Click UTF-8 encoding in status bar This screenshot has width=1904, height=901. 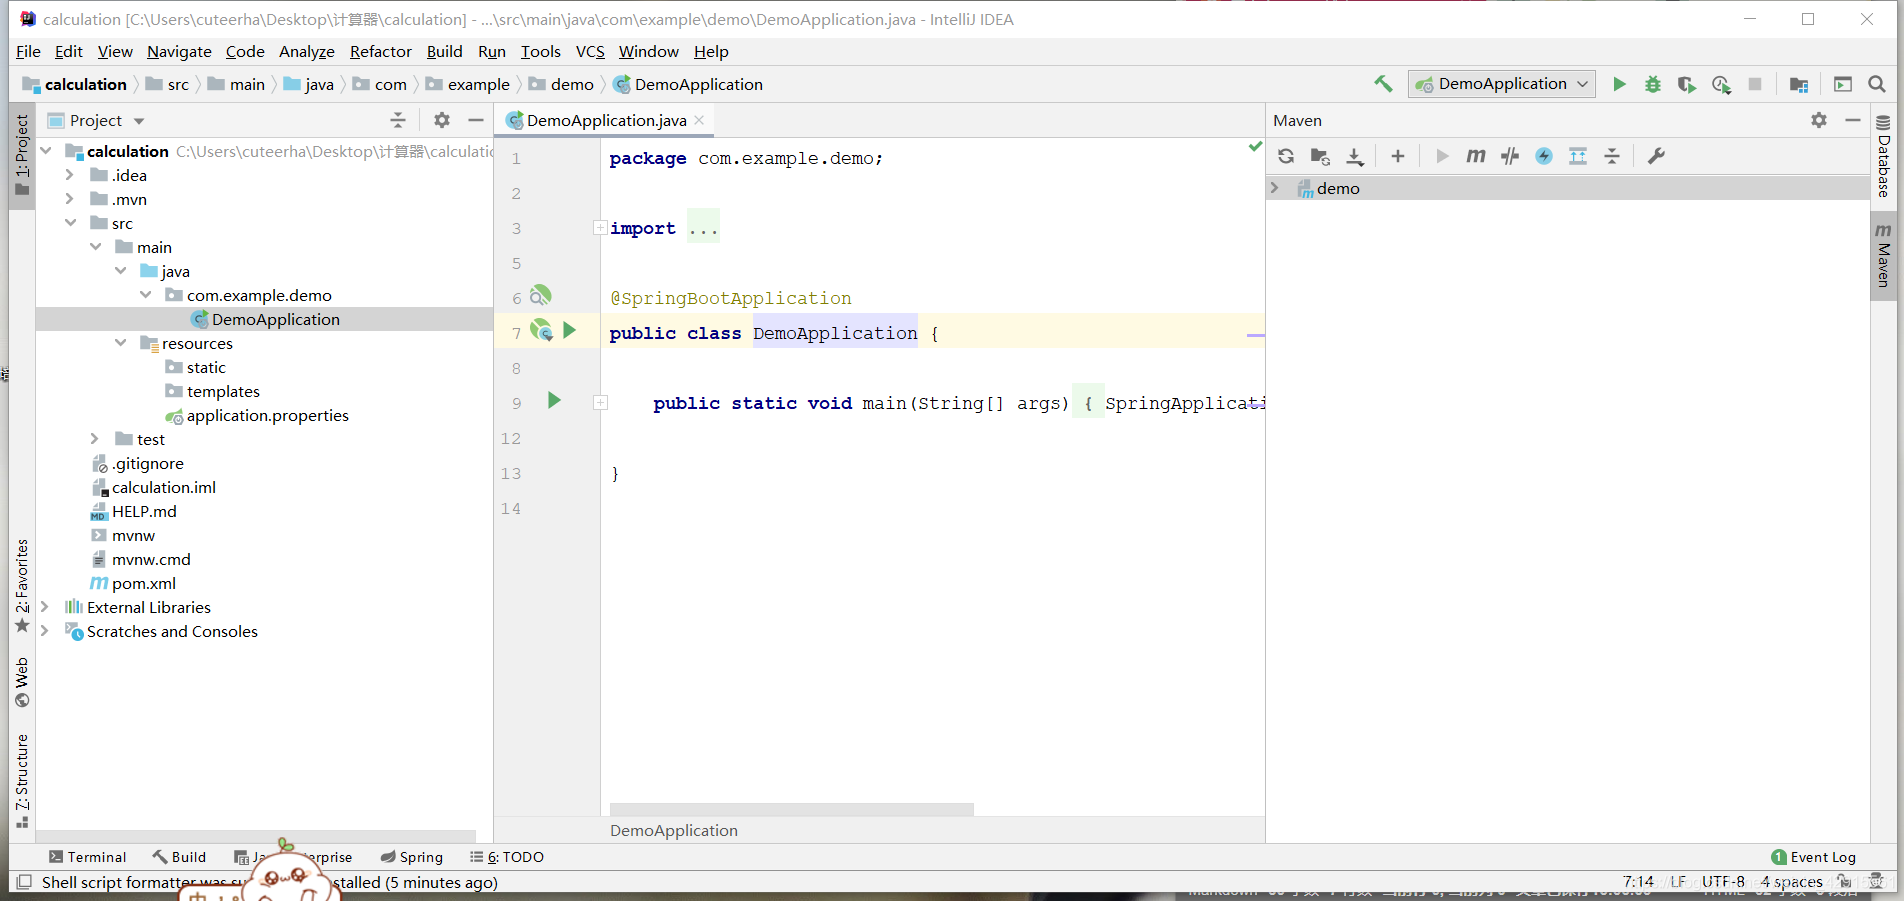pyautogui.click(x=1723, y=882)
